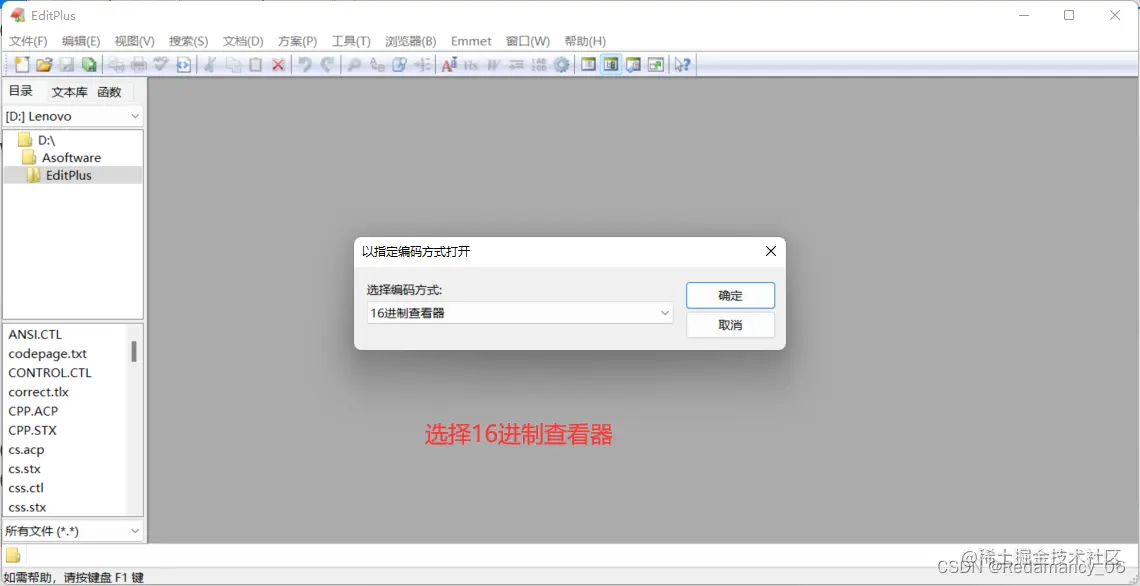
Task: Confirm the dialog with 确定
Action: pos(730,295)
